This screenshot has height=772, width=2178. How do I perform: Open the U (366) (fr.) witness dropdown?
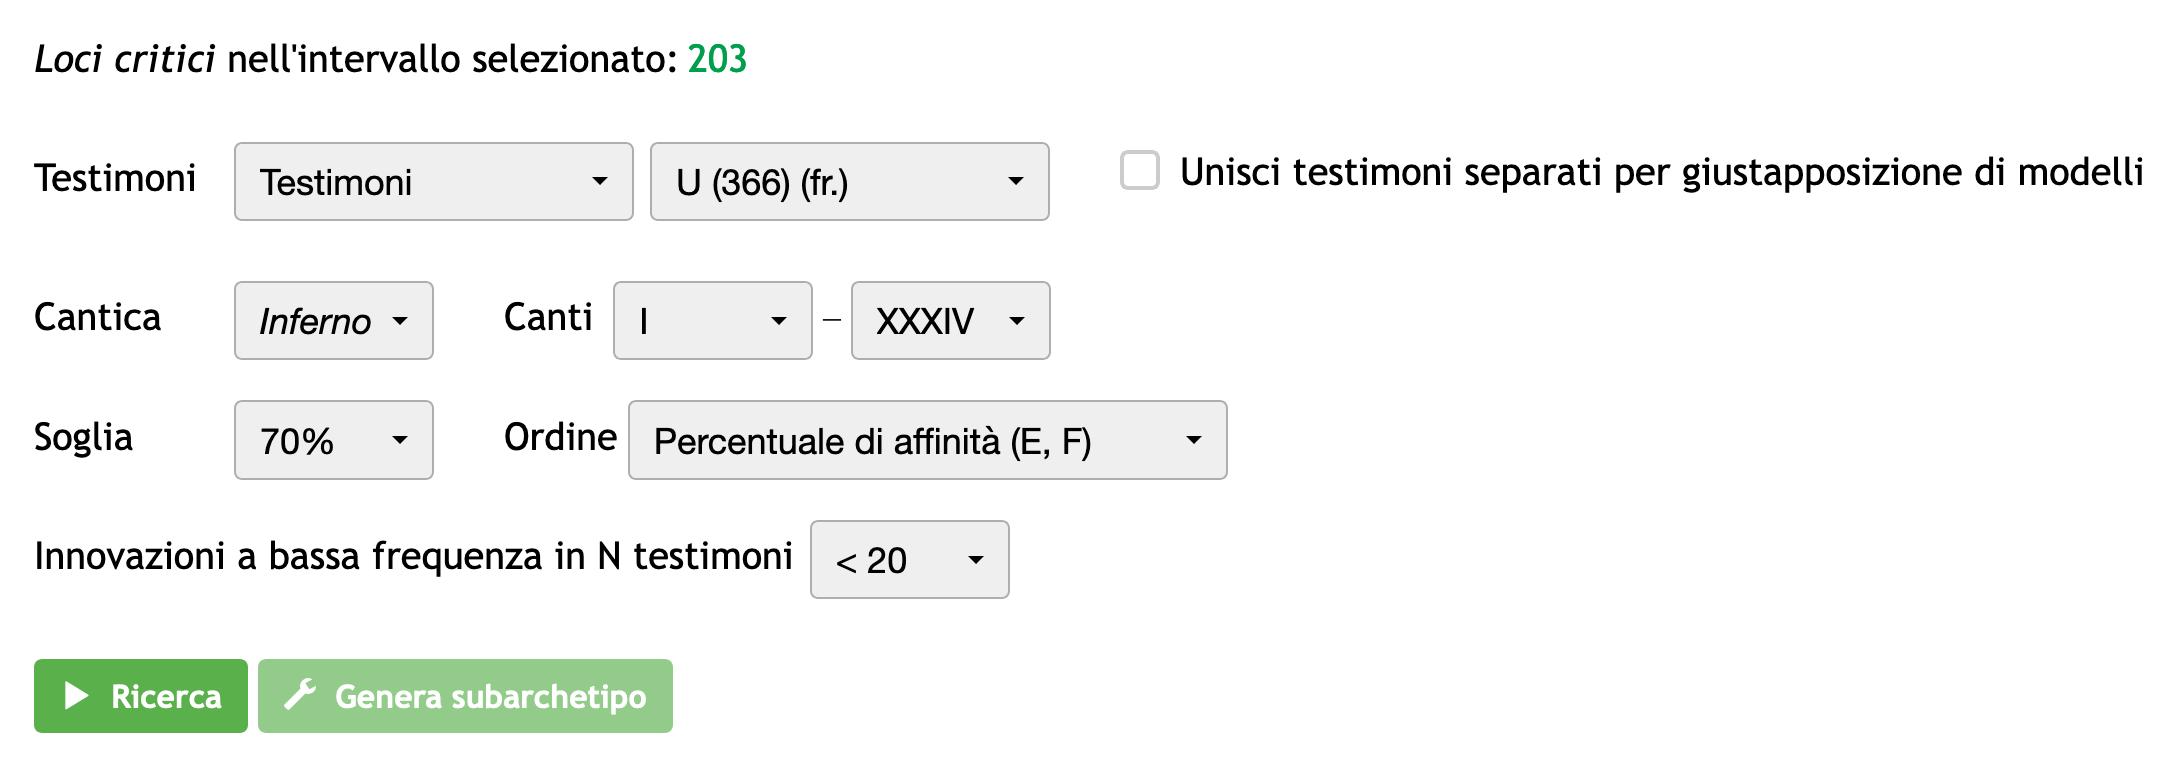coord(849,182)
